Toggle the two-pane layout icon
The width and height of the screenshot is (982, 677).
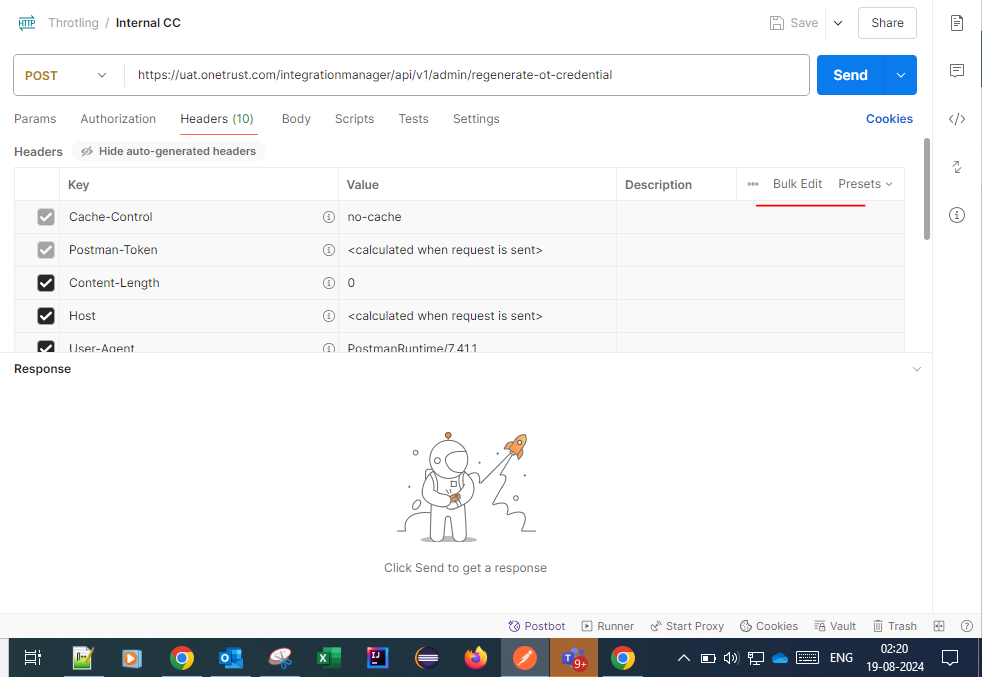coord(939,626)
